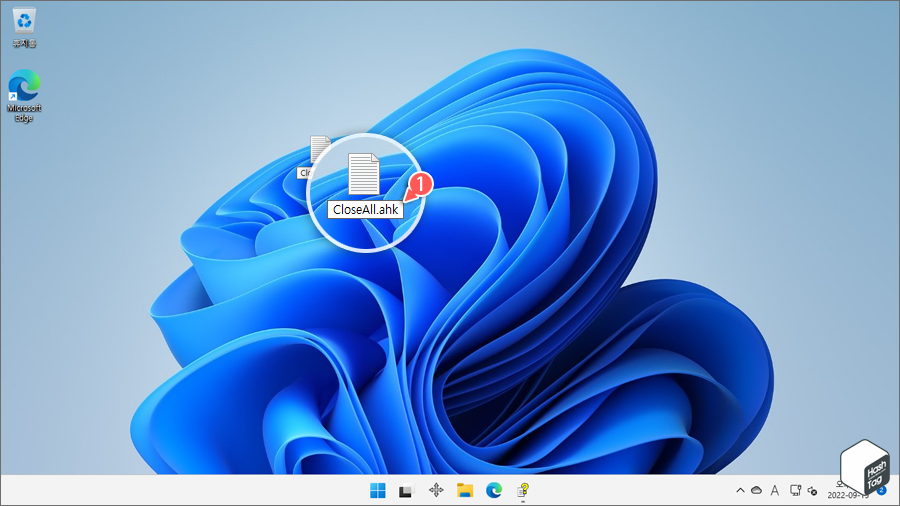Click the four-arrow move app in taskbar

click(x=436, y=490)
